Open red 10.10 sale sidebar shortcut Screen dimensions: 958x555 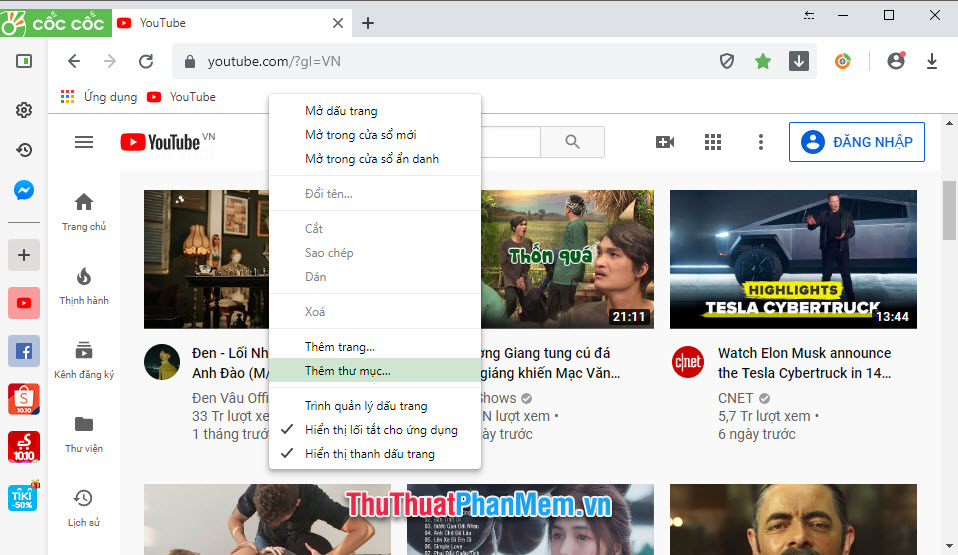tap(24, 447)
